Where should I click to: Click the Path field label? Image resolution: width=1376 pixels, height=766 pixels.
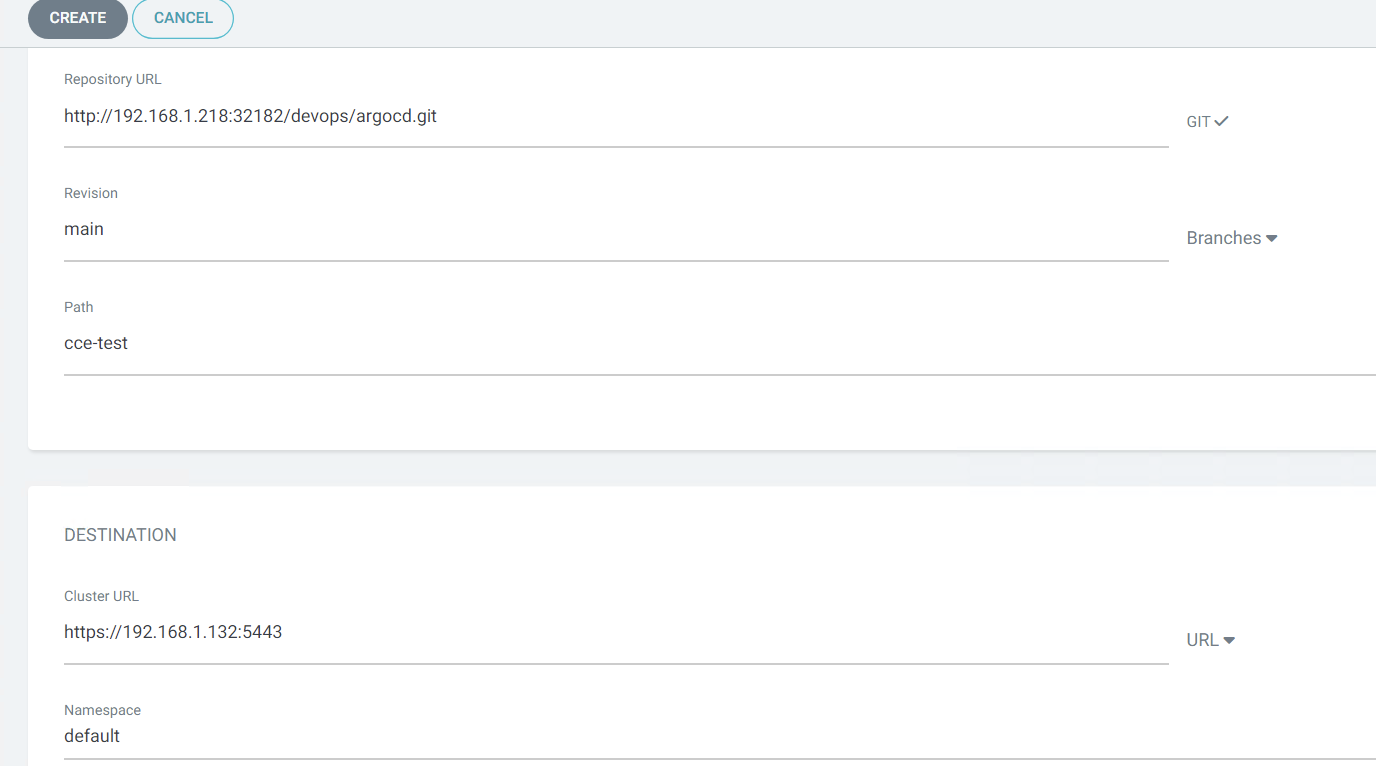click(79, 308)
